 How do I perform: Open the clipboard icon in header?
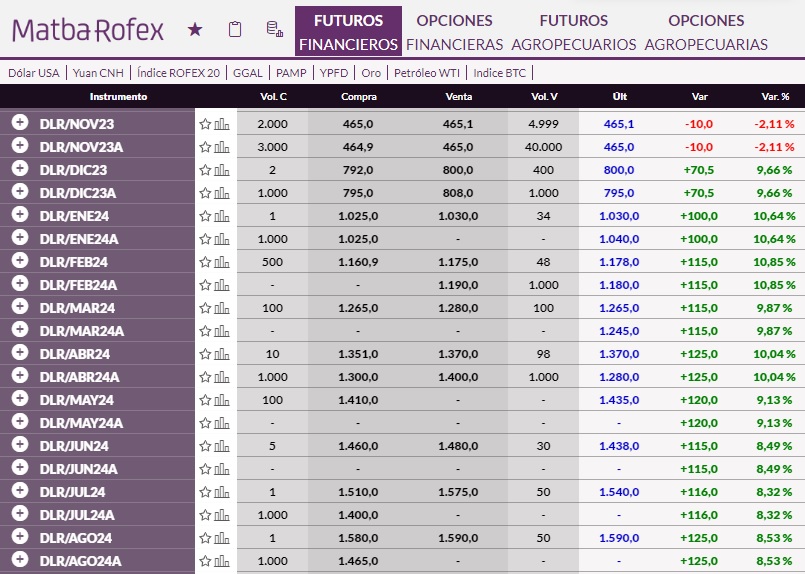[235, 30]
